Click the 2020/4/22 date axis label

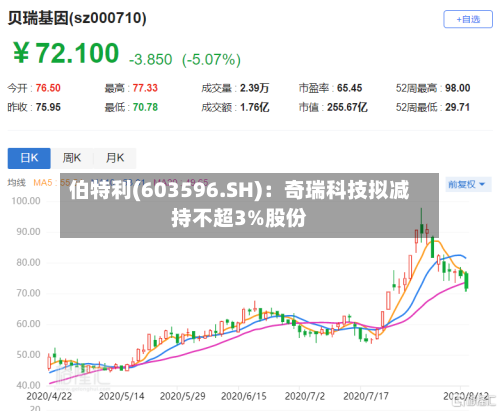point(49,396)
